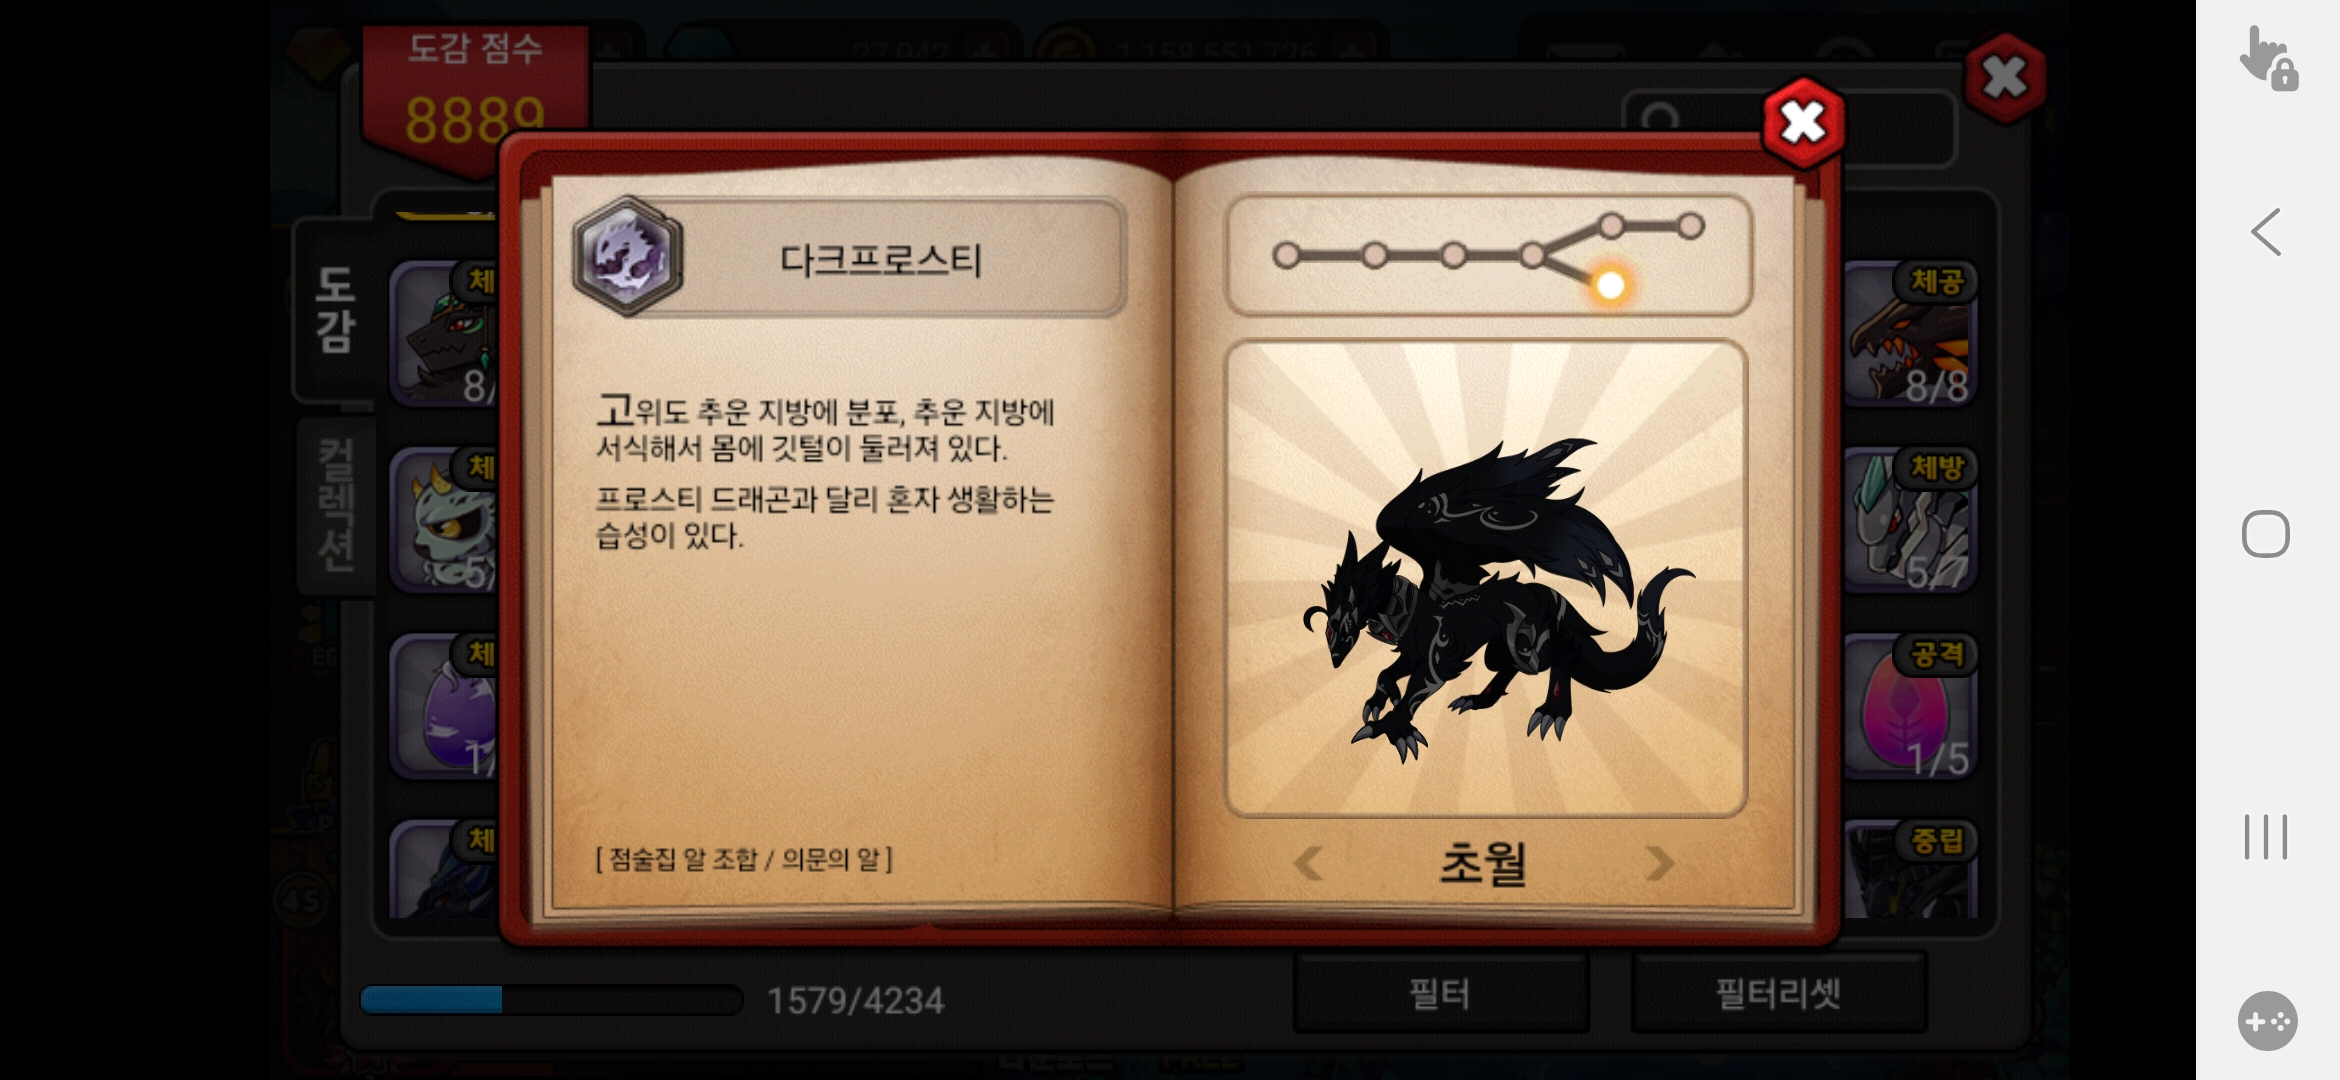Open the 체공 dragon card showing 8/8
This screenshot has width=2340, height=1080.
(1909, 334)
